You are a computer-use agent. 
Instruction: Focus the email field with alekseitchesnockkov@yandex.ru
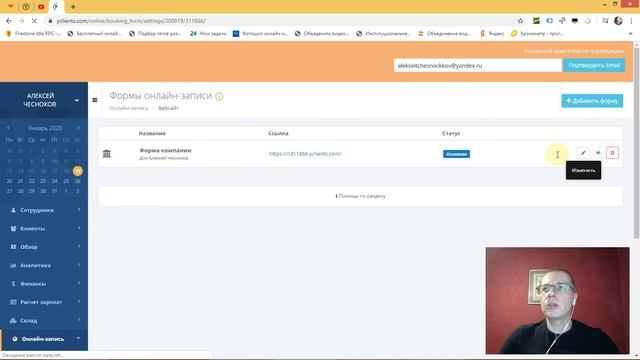(x=478, y=65)
